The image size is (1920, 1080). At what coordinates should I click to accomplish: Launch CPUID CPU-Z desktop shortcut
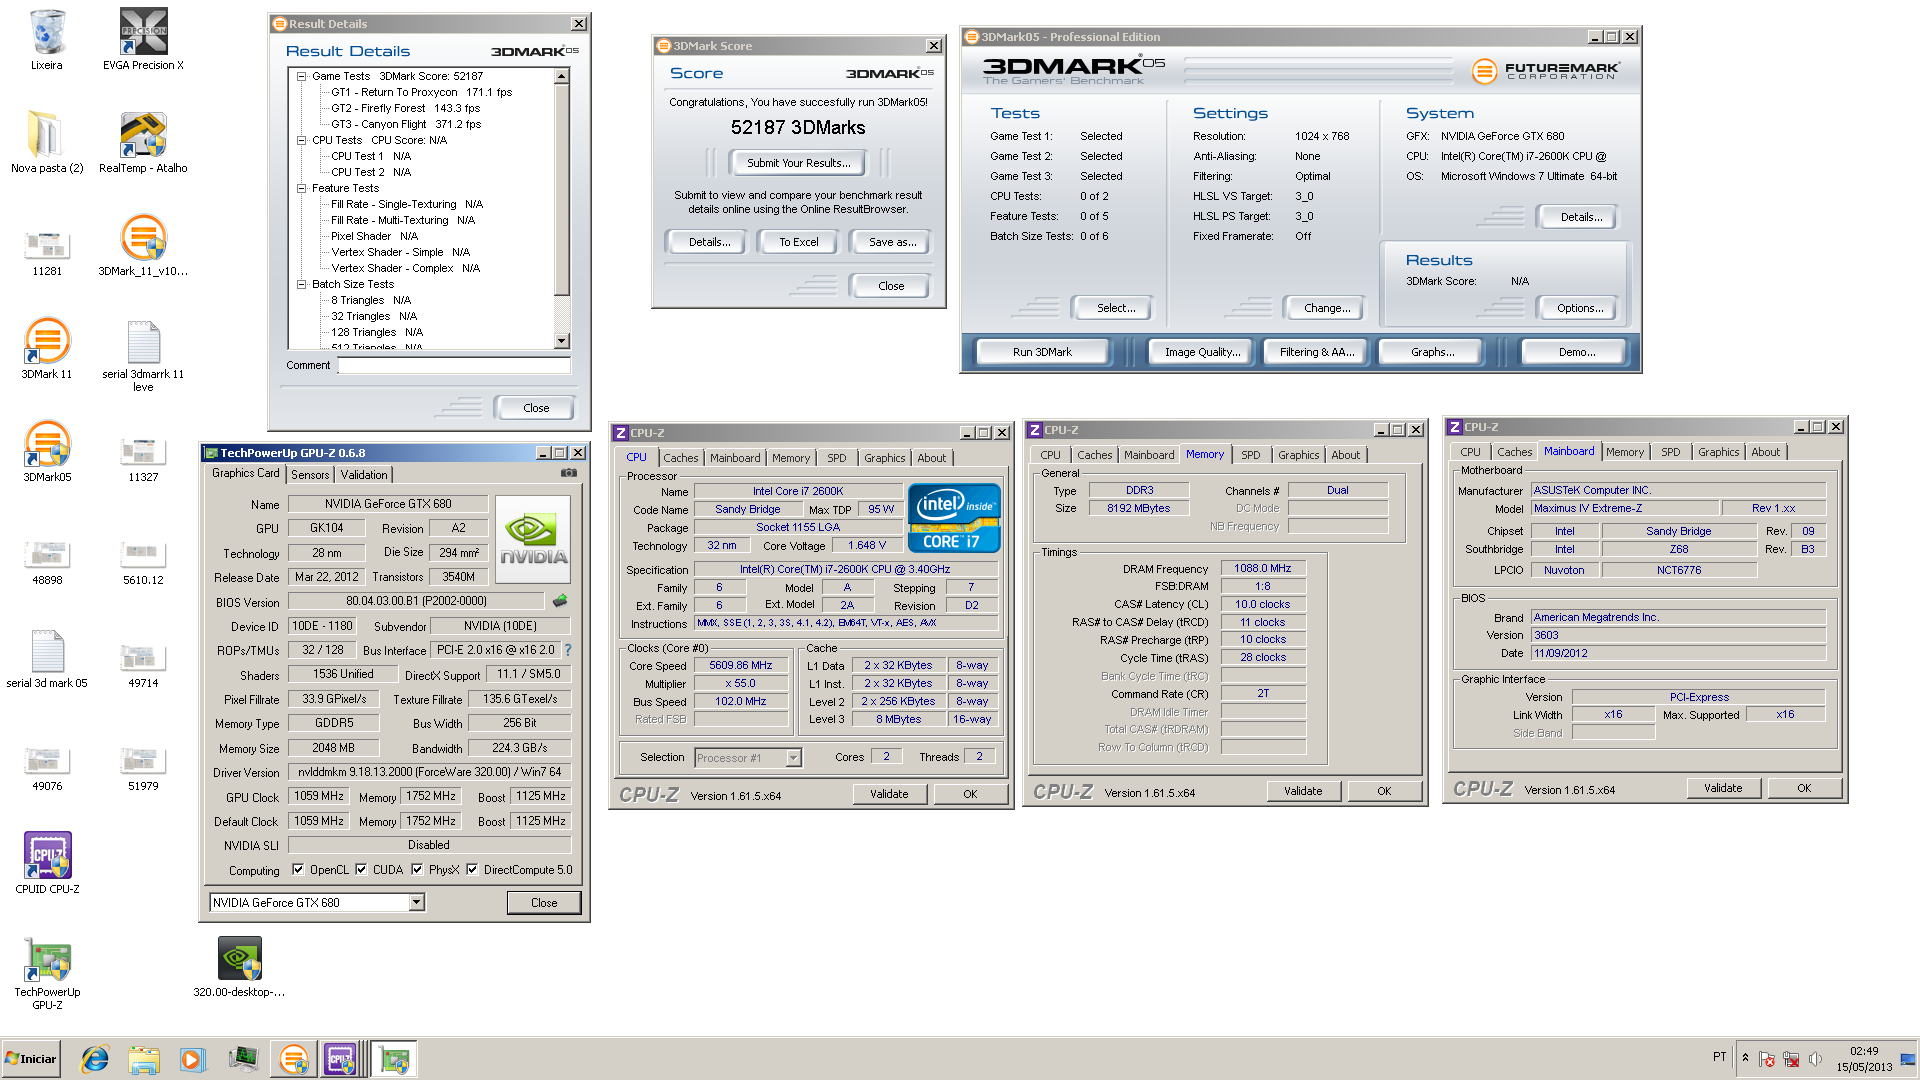pyautogui.click(x=47, y=863)
